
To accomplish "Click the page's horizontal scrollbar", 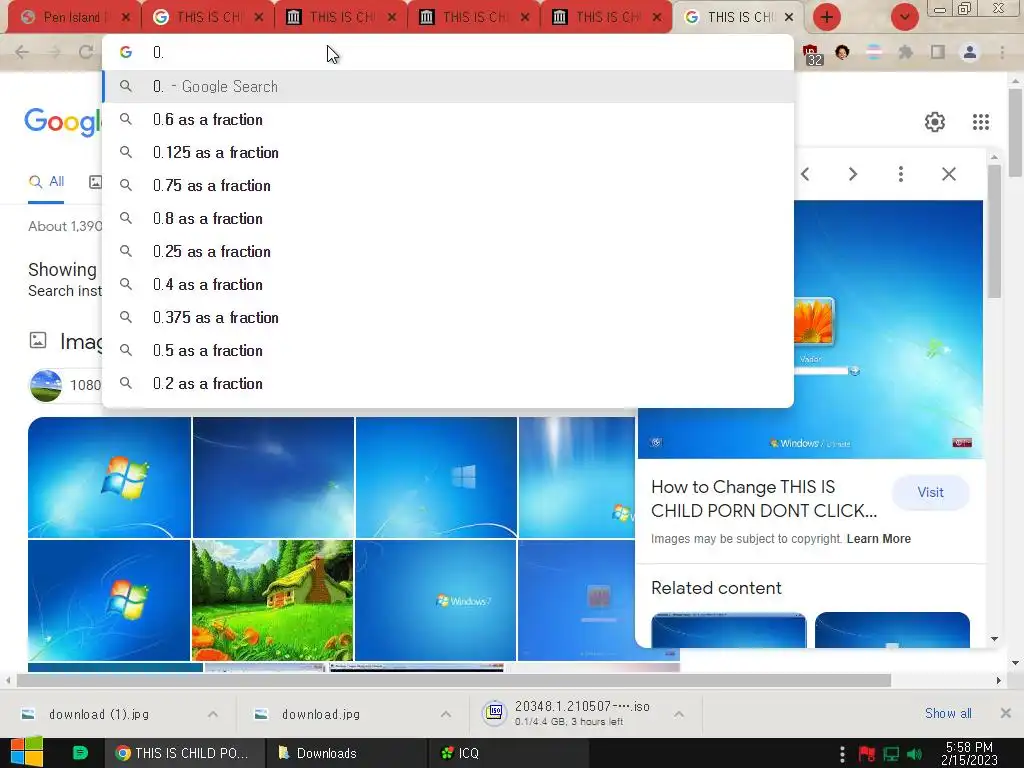I will (454, 680).
